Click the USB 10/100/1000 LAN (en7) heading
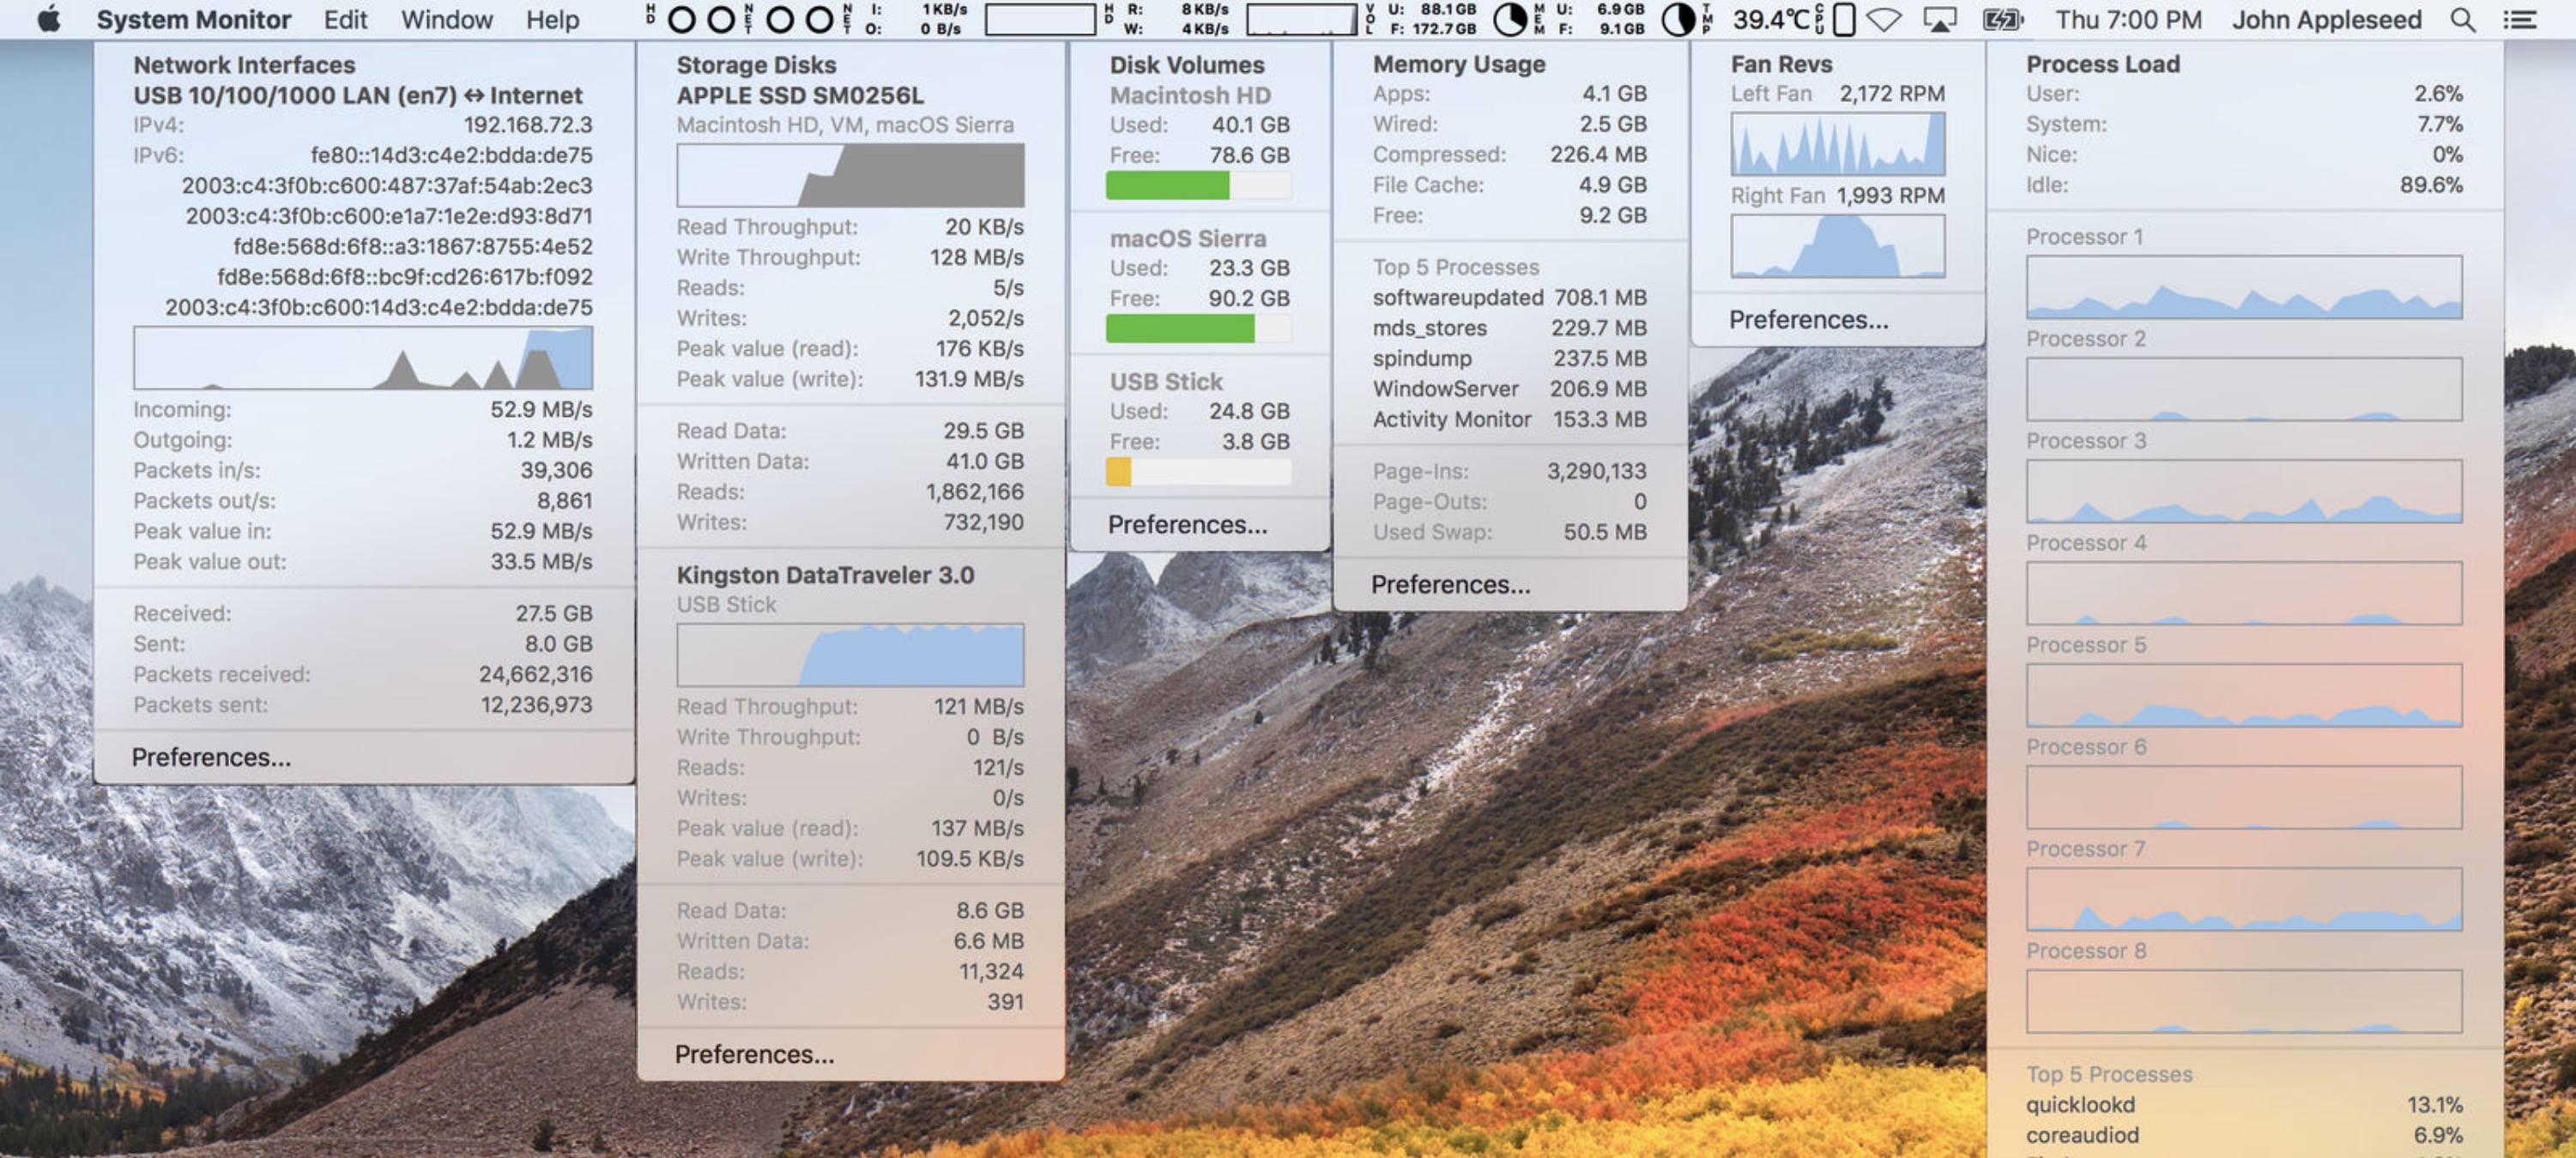The image size is (2576, 1158). click(x=357, y=95)
